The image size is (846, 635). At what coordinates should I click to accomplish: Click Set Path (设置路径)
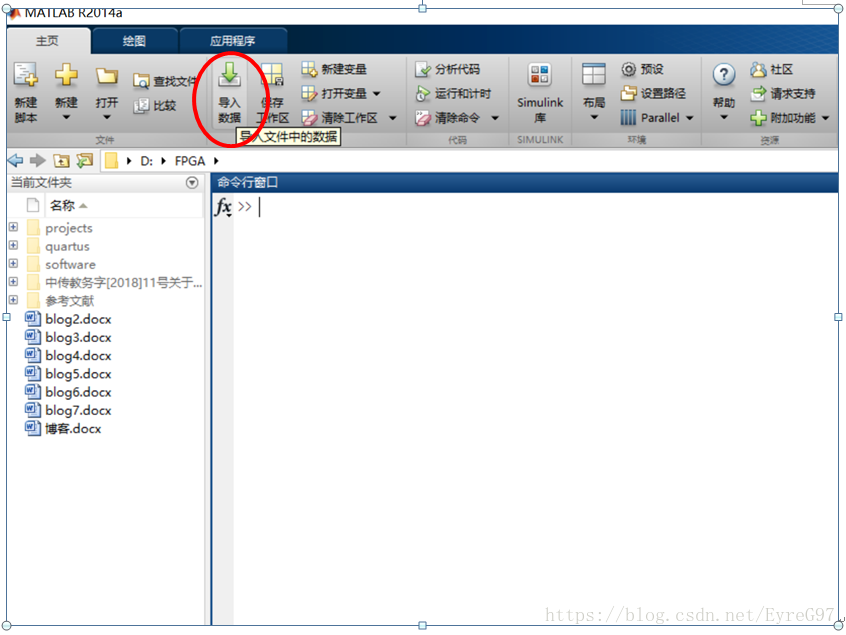point(653,93)
